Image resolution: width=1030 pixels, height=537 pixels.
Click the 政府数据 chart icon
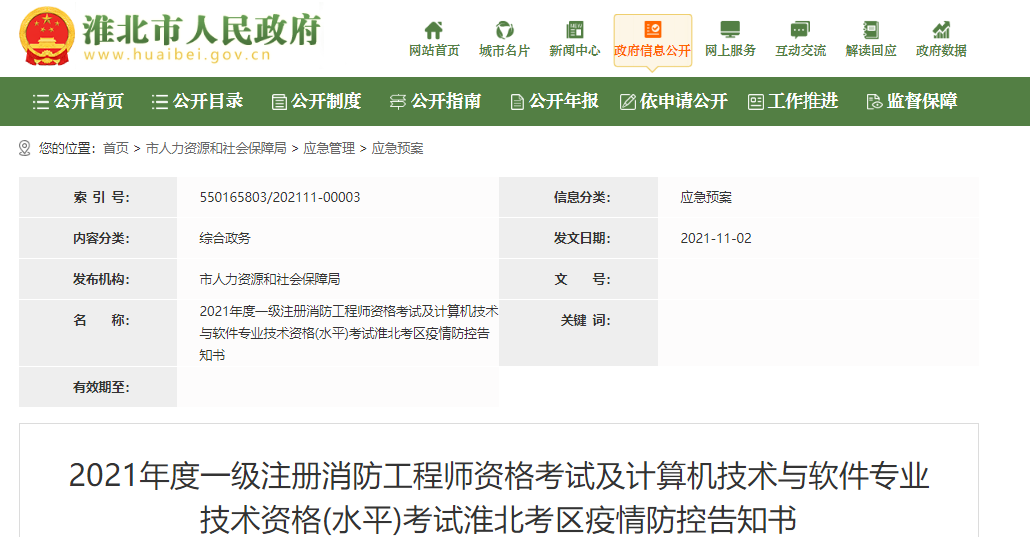941,30
